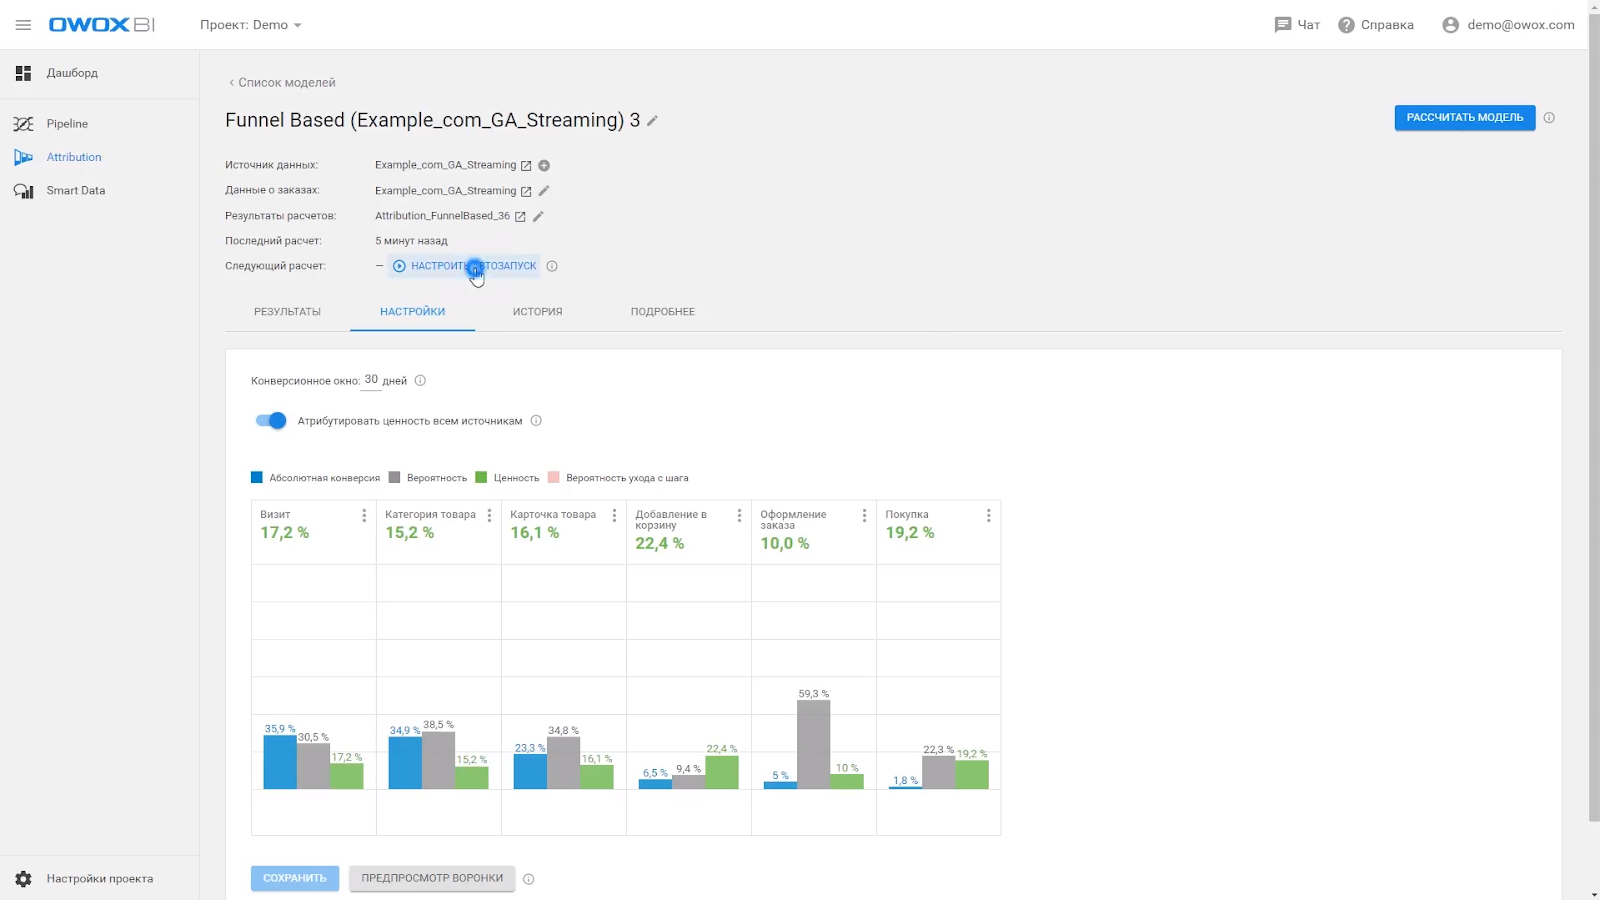The width and height of the screenshot is (1600, 900).
Task: Click the edit pencil for order data
Action: coord(544,191)
